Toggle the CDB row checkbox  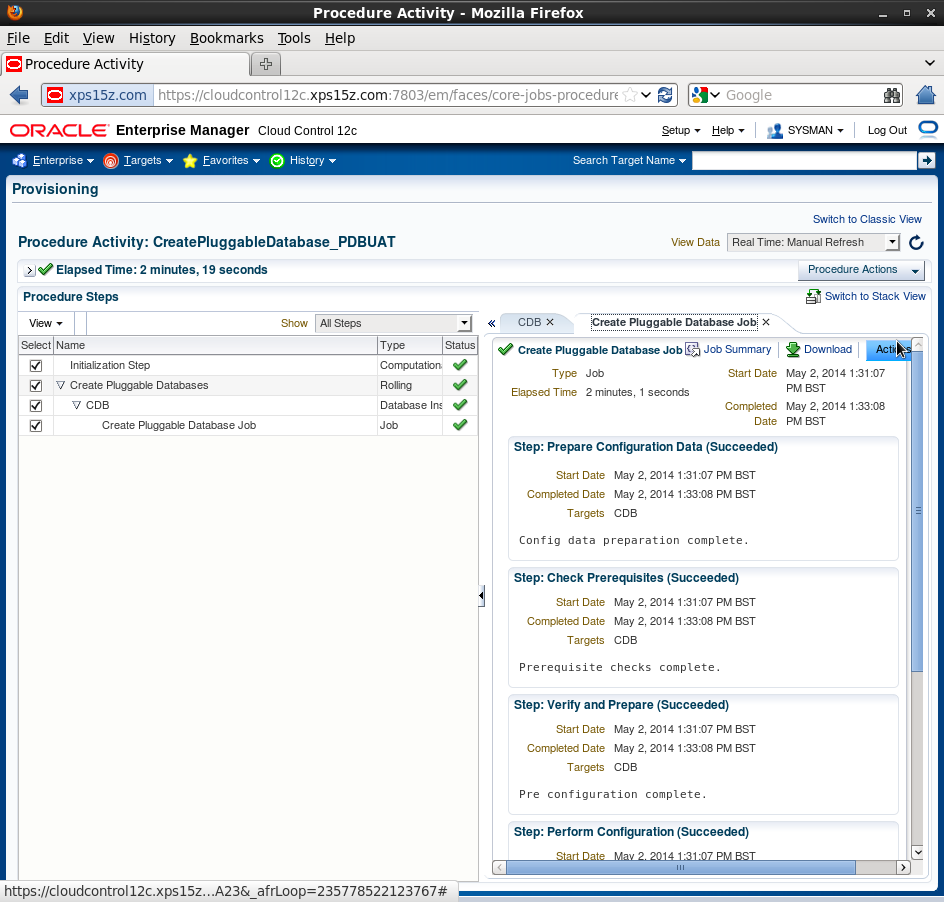[36, 406]
